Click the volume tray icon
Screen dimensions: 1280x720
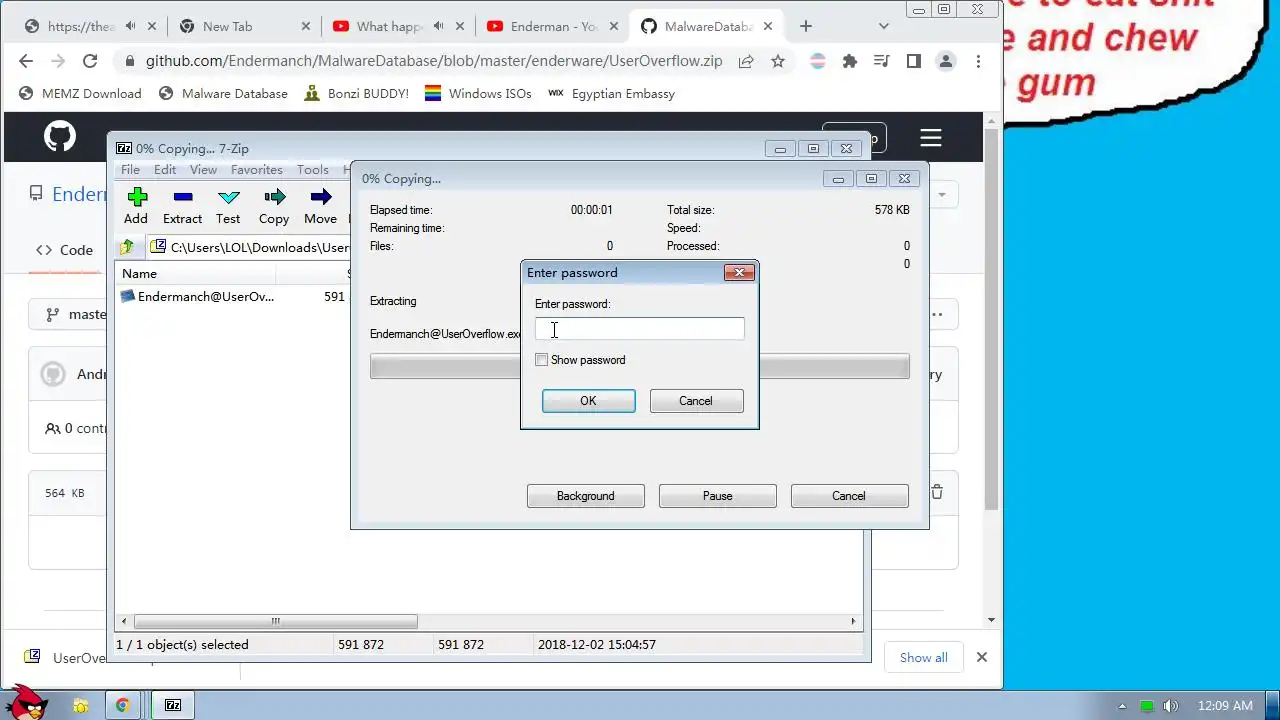[1170, 706]
